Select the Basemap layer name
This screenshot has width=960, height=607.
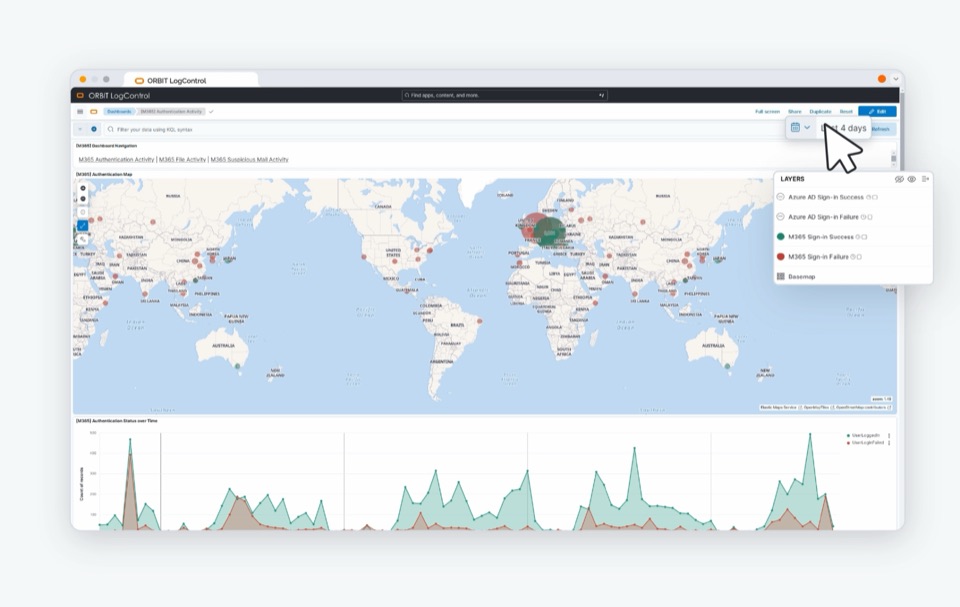(801, 277)
